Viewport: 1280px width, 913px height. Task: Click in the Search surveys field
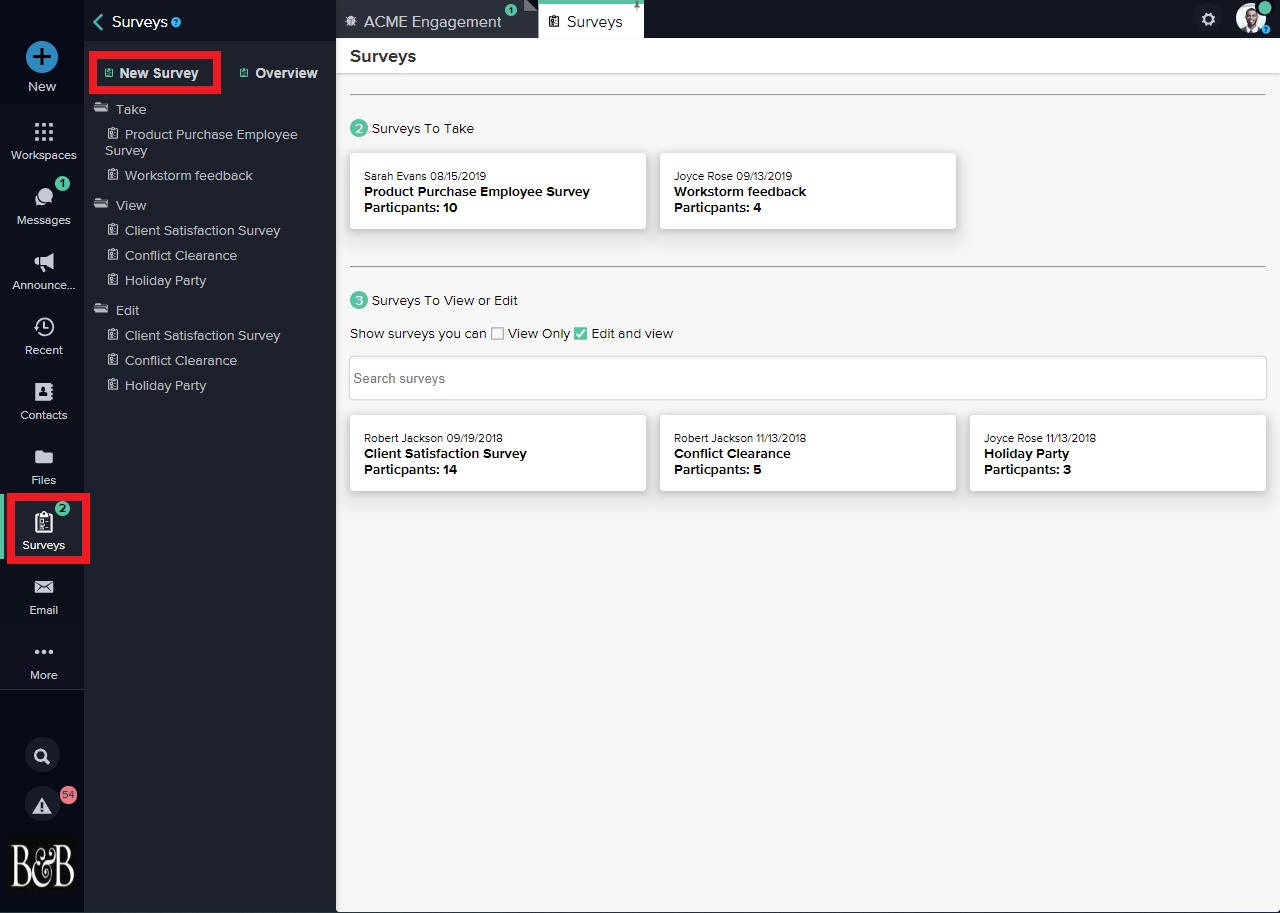[x=808, y=378]
